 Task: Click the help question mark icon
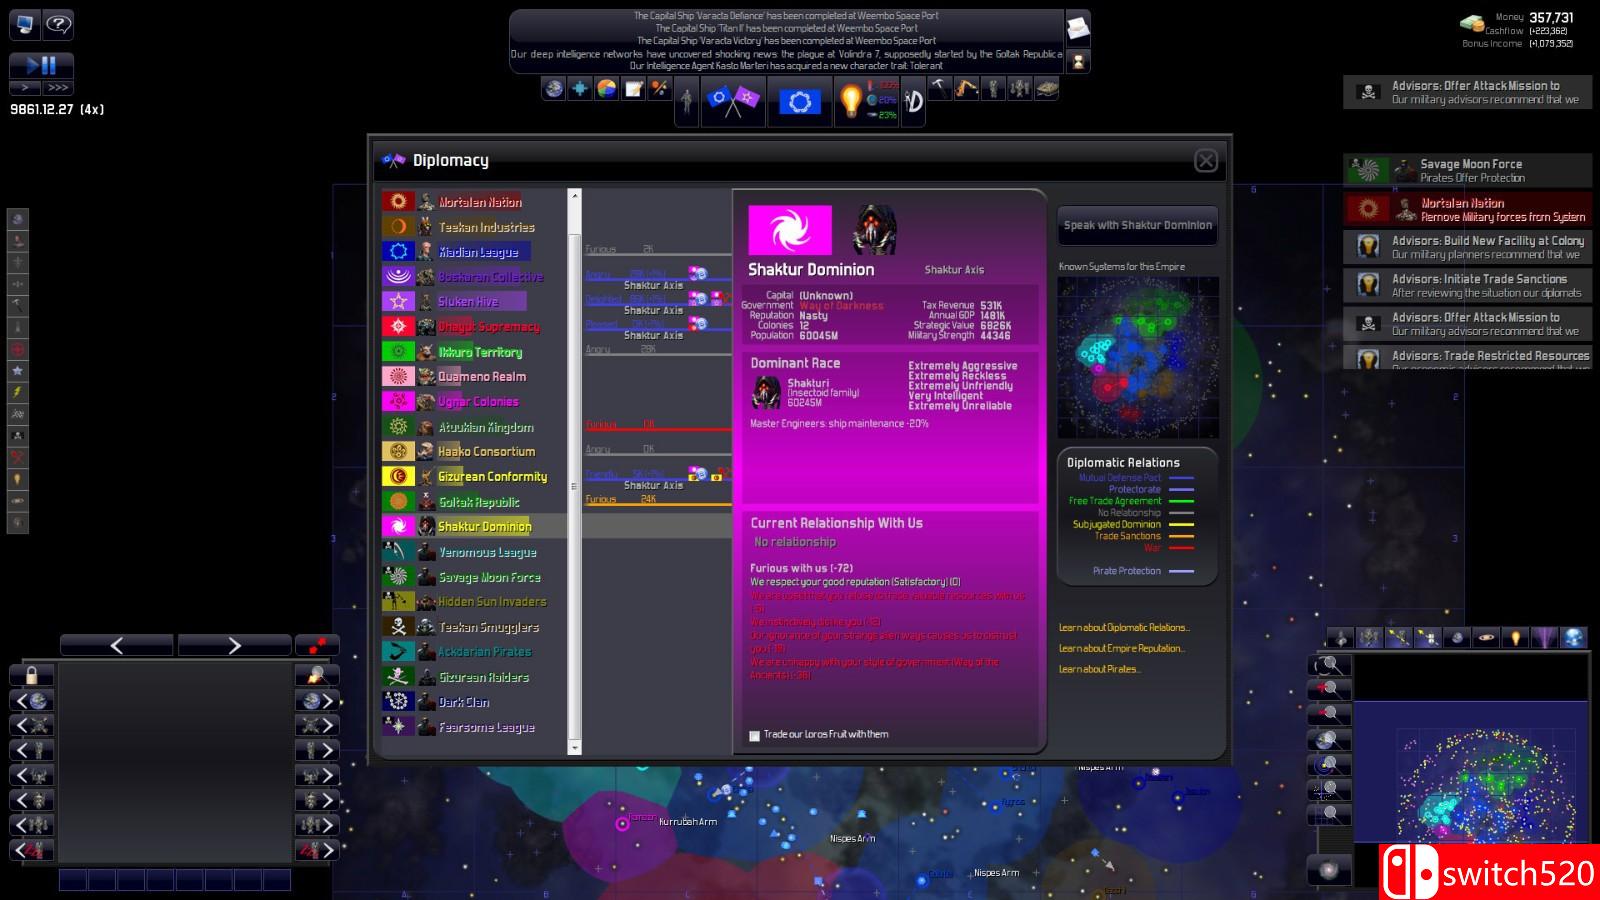(59, 24)
